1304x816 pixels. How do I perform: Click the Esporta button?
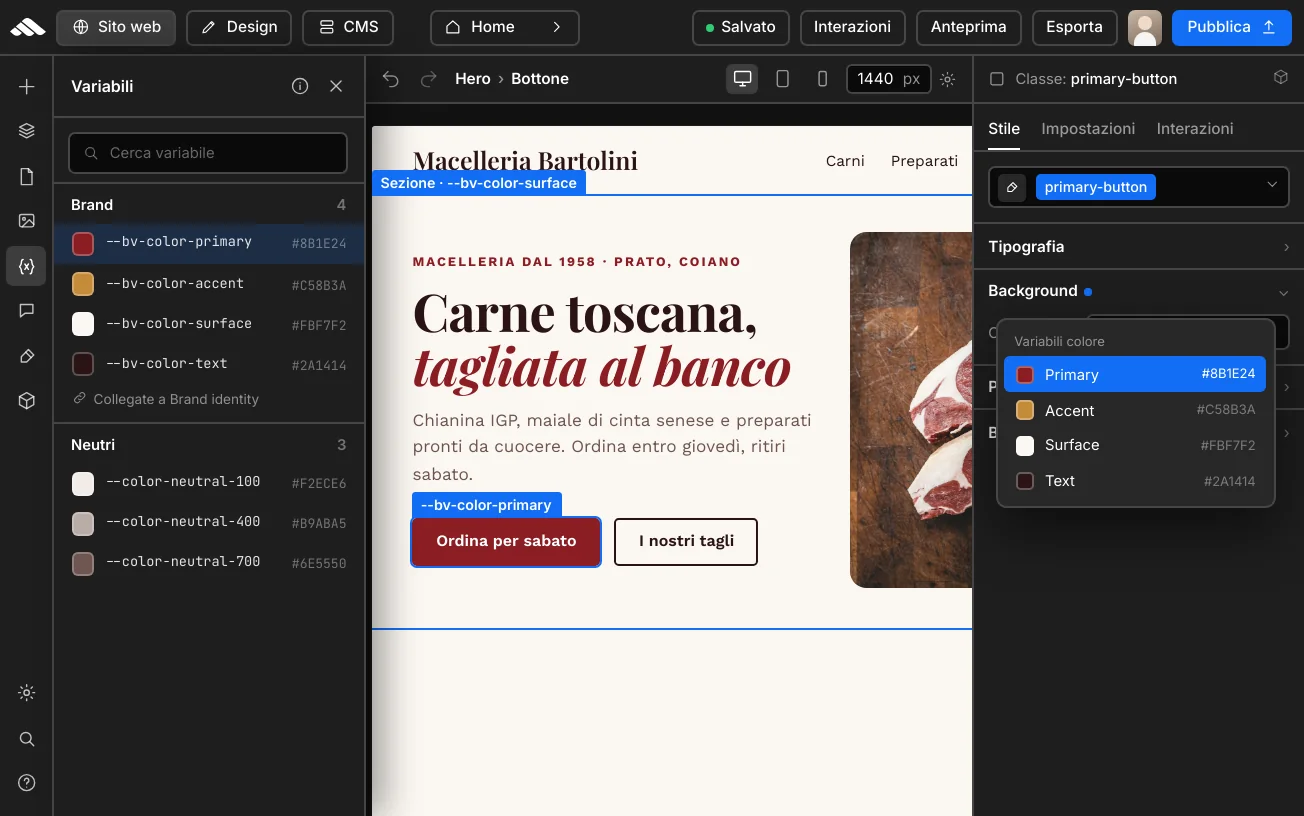1074,27
